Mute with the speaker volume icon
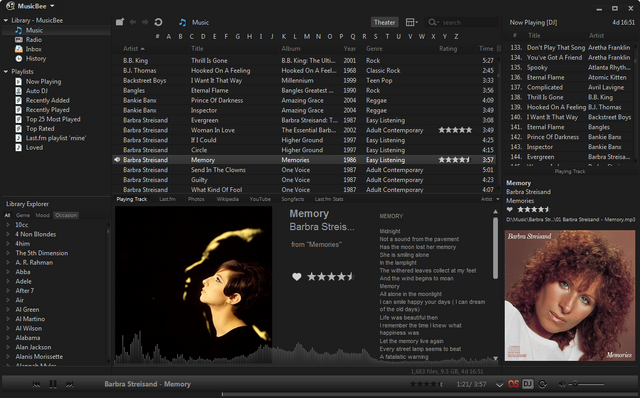The height and width of the screenshot is (398, 640). pyautogui.click(x=562, y=384)
